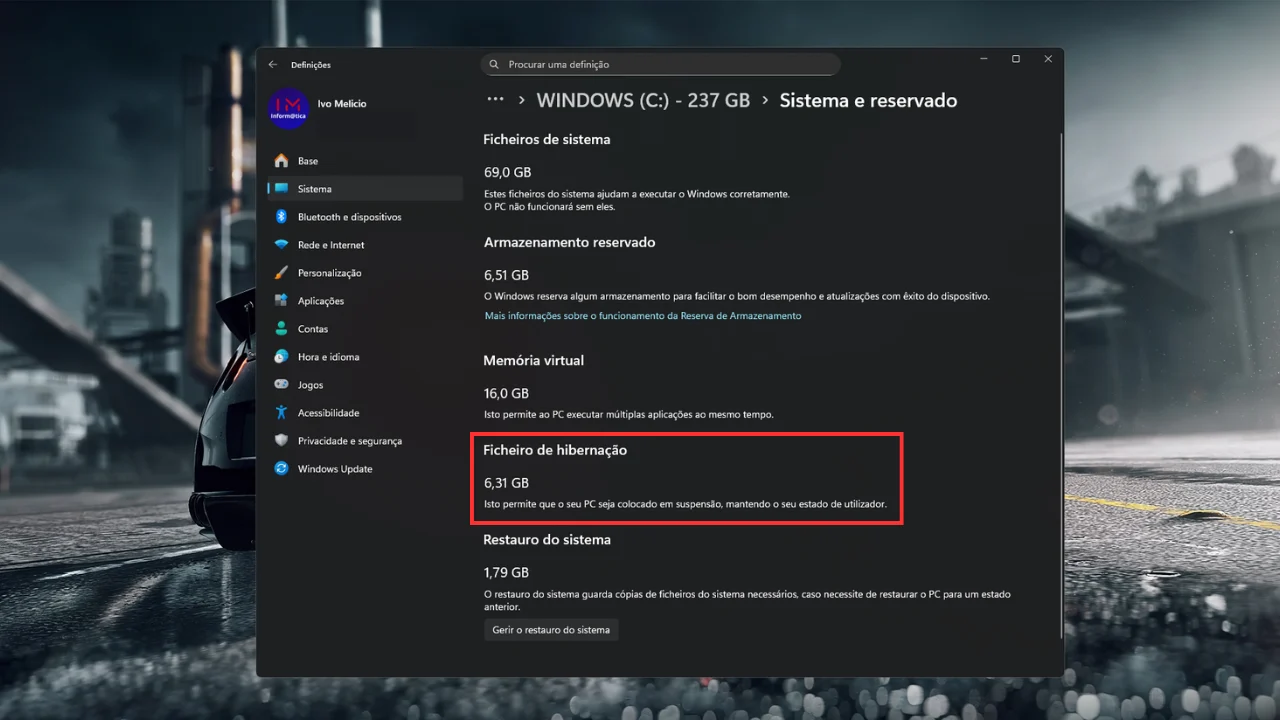The height and width of the screenshot is (720, 1280).
Task: Go to WINDOWS (C:) - 237 GB breadcrumb
Action: click(643, 101)
